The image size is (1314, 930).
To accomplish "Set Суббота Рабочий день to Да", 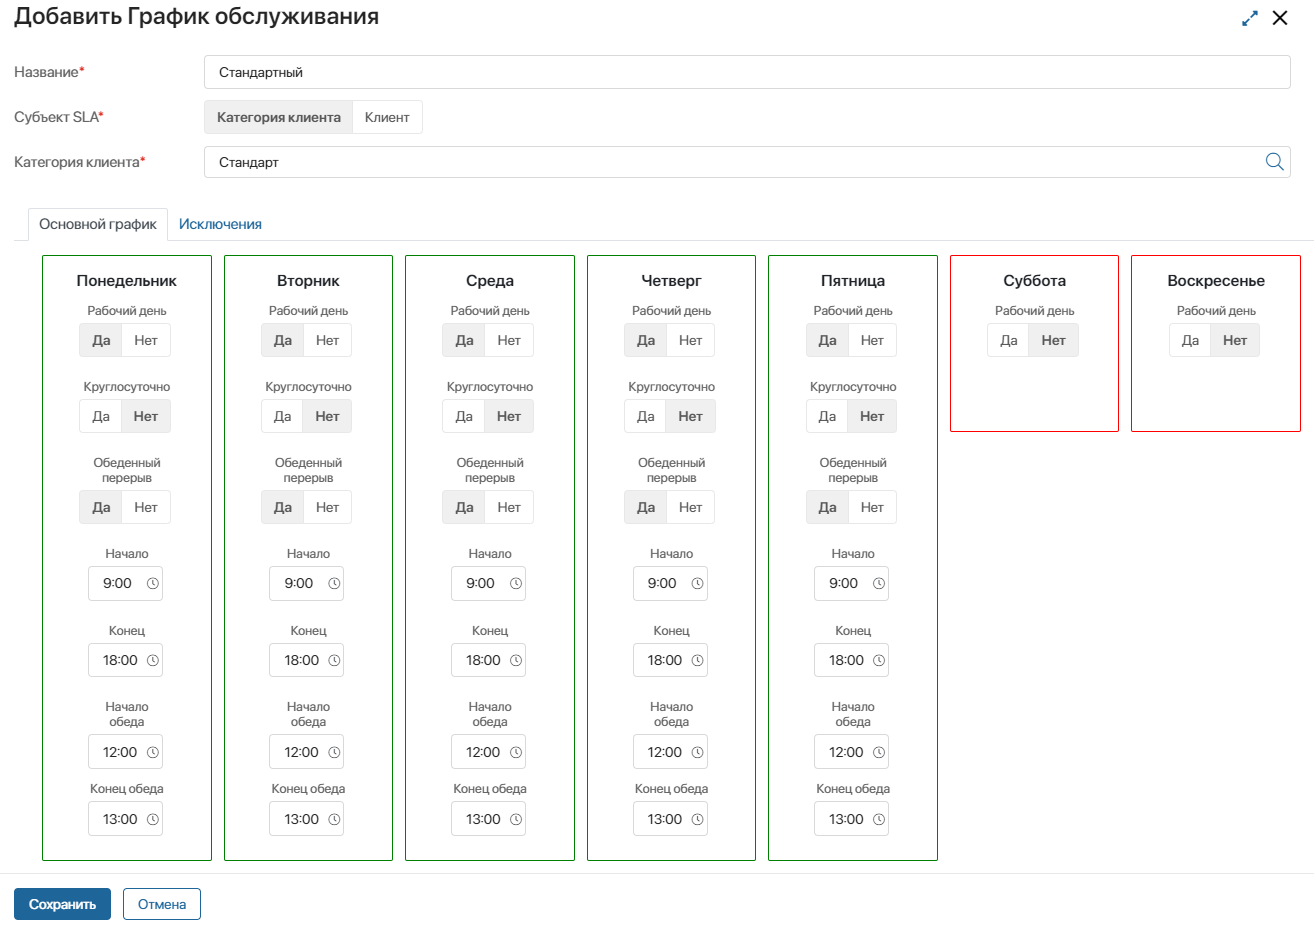I will tap(1009, 341).
